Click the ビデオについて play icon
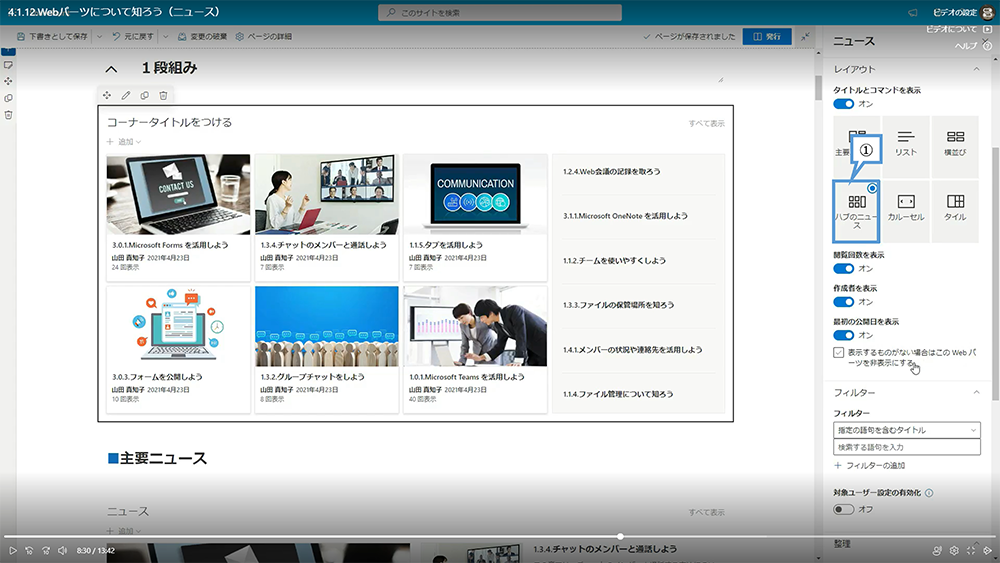The height and width of the screenshot is (563, 1000). click(987, 29)
